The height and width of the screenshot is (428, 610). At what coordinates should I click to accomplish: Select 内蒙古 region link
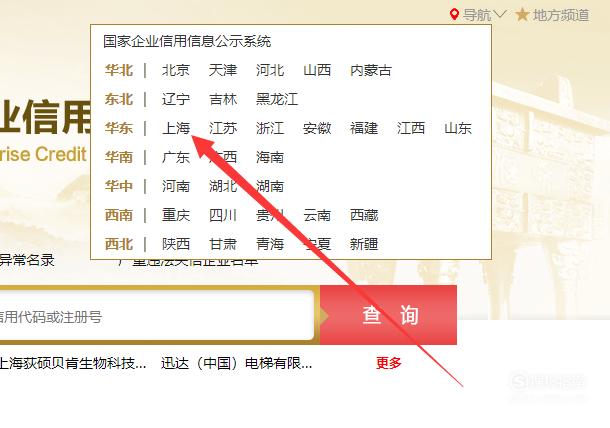click(x=371, y=70)
